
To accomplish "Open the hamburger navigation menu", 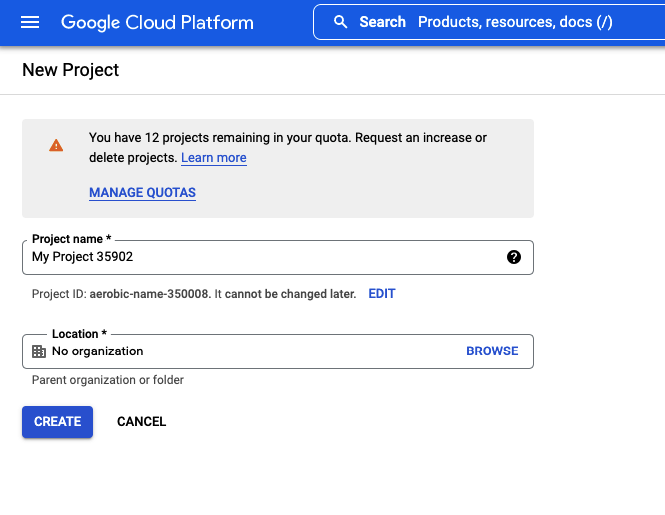I will (30, 22).
